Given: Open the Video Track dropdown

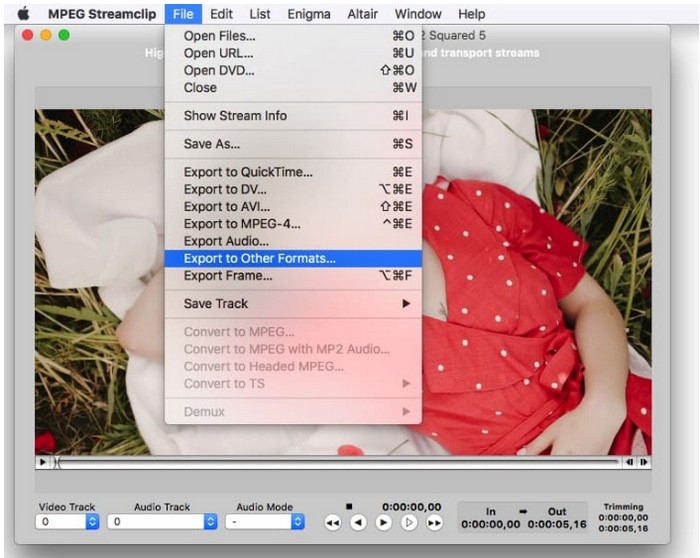Looking at the screenshot, I should click(67, 521).
